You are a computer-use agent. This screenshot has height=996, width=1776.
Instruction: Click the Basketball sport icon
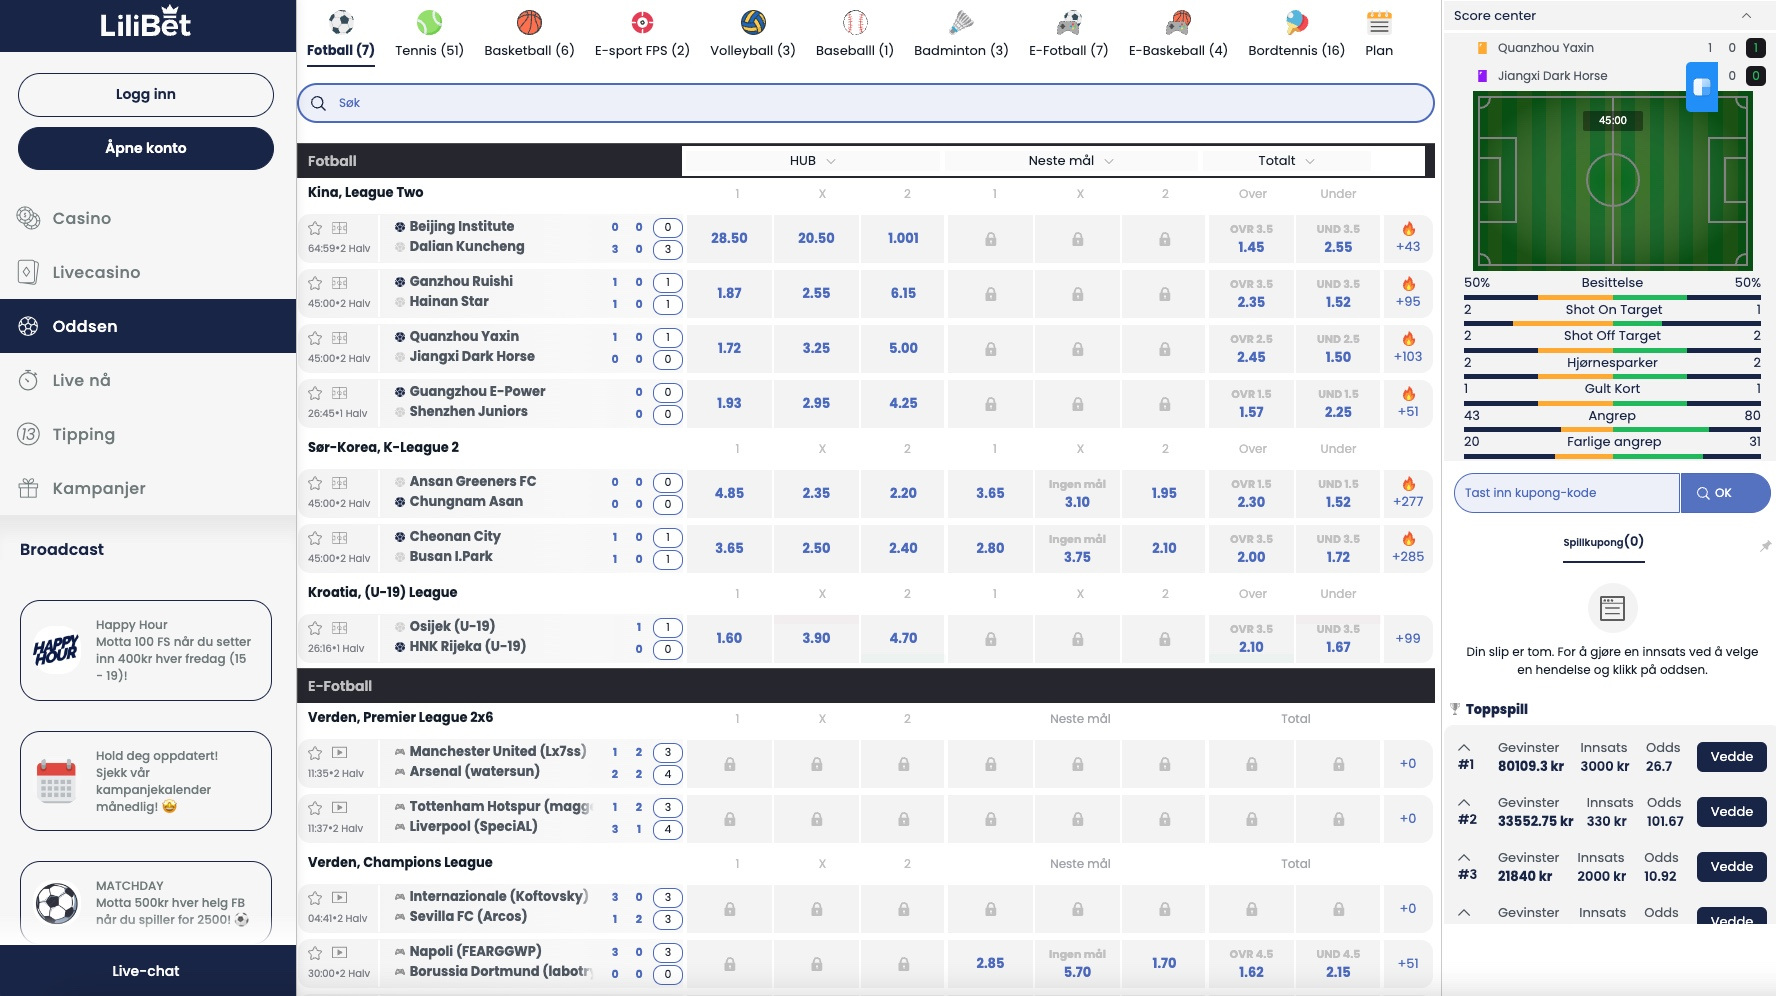click(529, 22)
